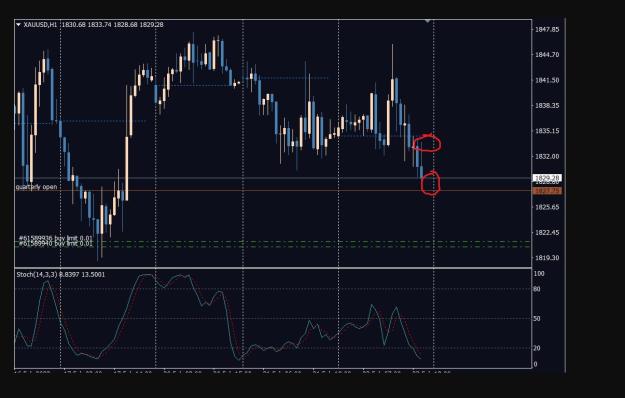
Task: Click the 0 level on stochastic scale
Action: point(535,364)
